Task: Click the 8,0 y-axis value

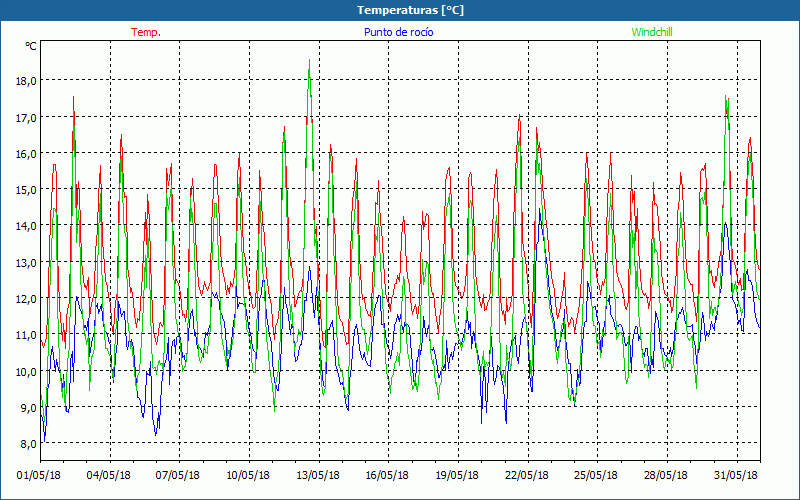Action: pyautogui.click(x=28, y=444)
